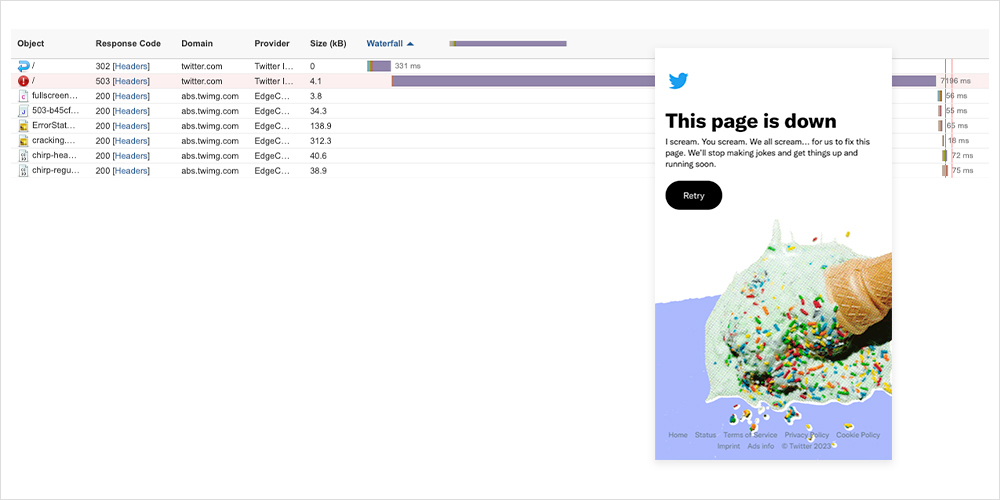Image resolution: width=1000 pixels, height=500 pixels.
Task: Click the chirp-regu font file icon
Action: coord(24,171)
